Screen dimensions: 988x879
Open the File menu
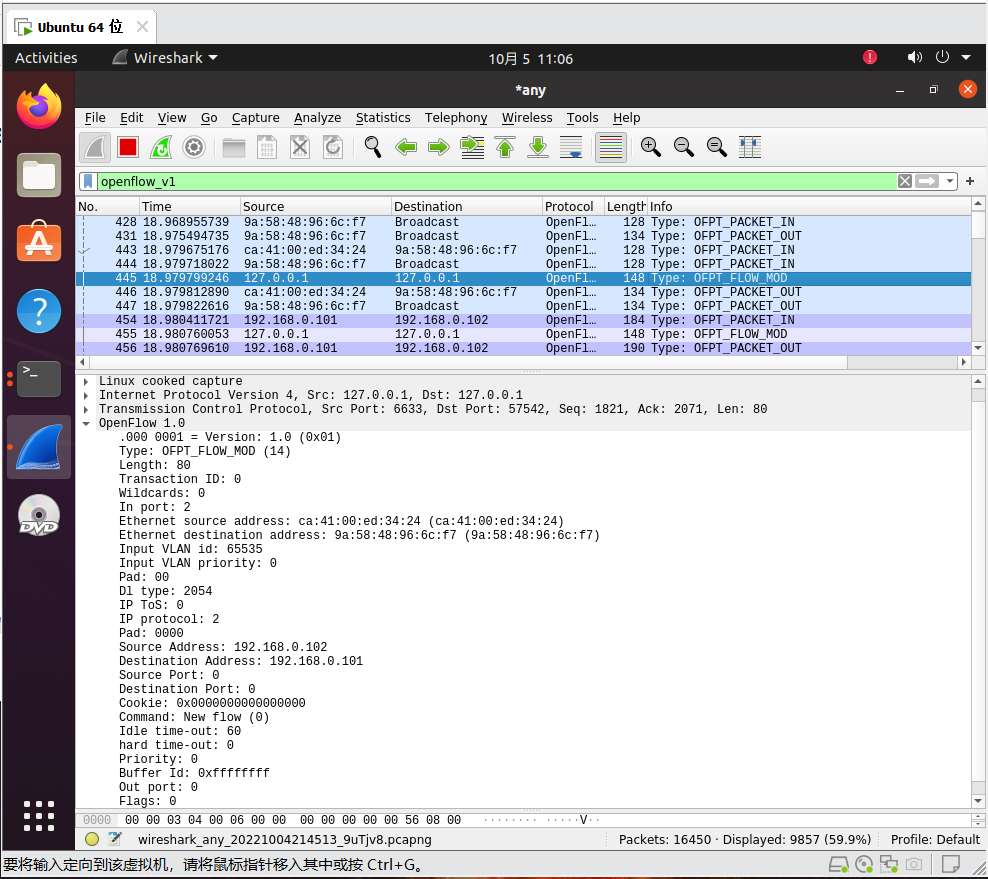click(x=95, y=118)
